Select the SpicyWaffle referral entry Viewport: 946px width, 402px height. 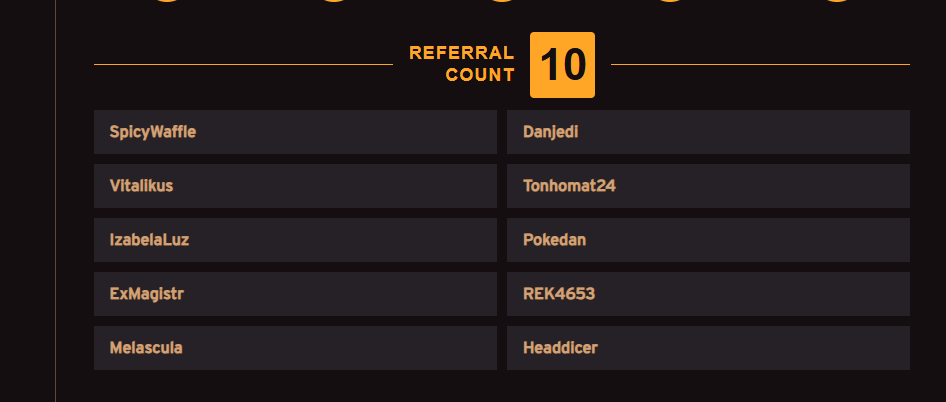pyautogui.click(x=295, y=132)
